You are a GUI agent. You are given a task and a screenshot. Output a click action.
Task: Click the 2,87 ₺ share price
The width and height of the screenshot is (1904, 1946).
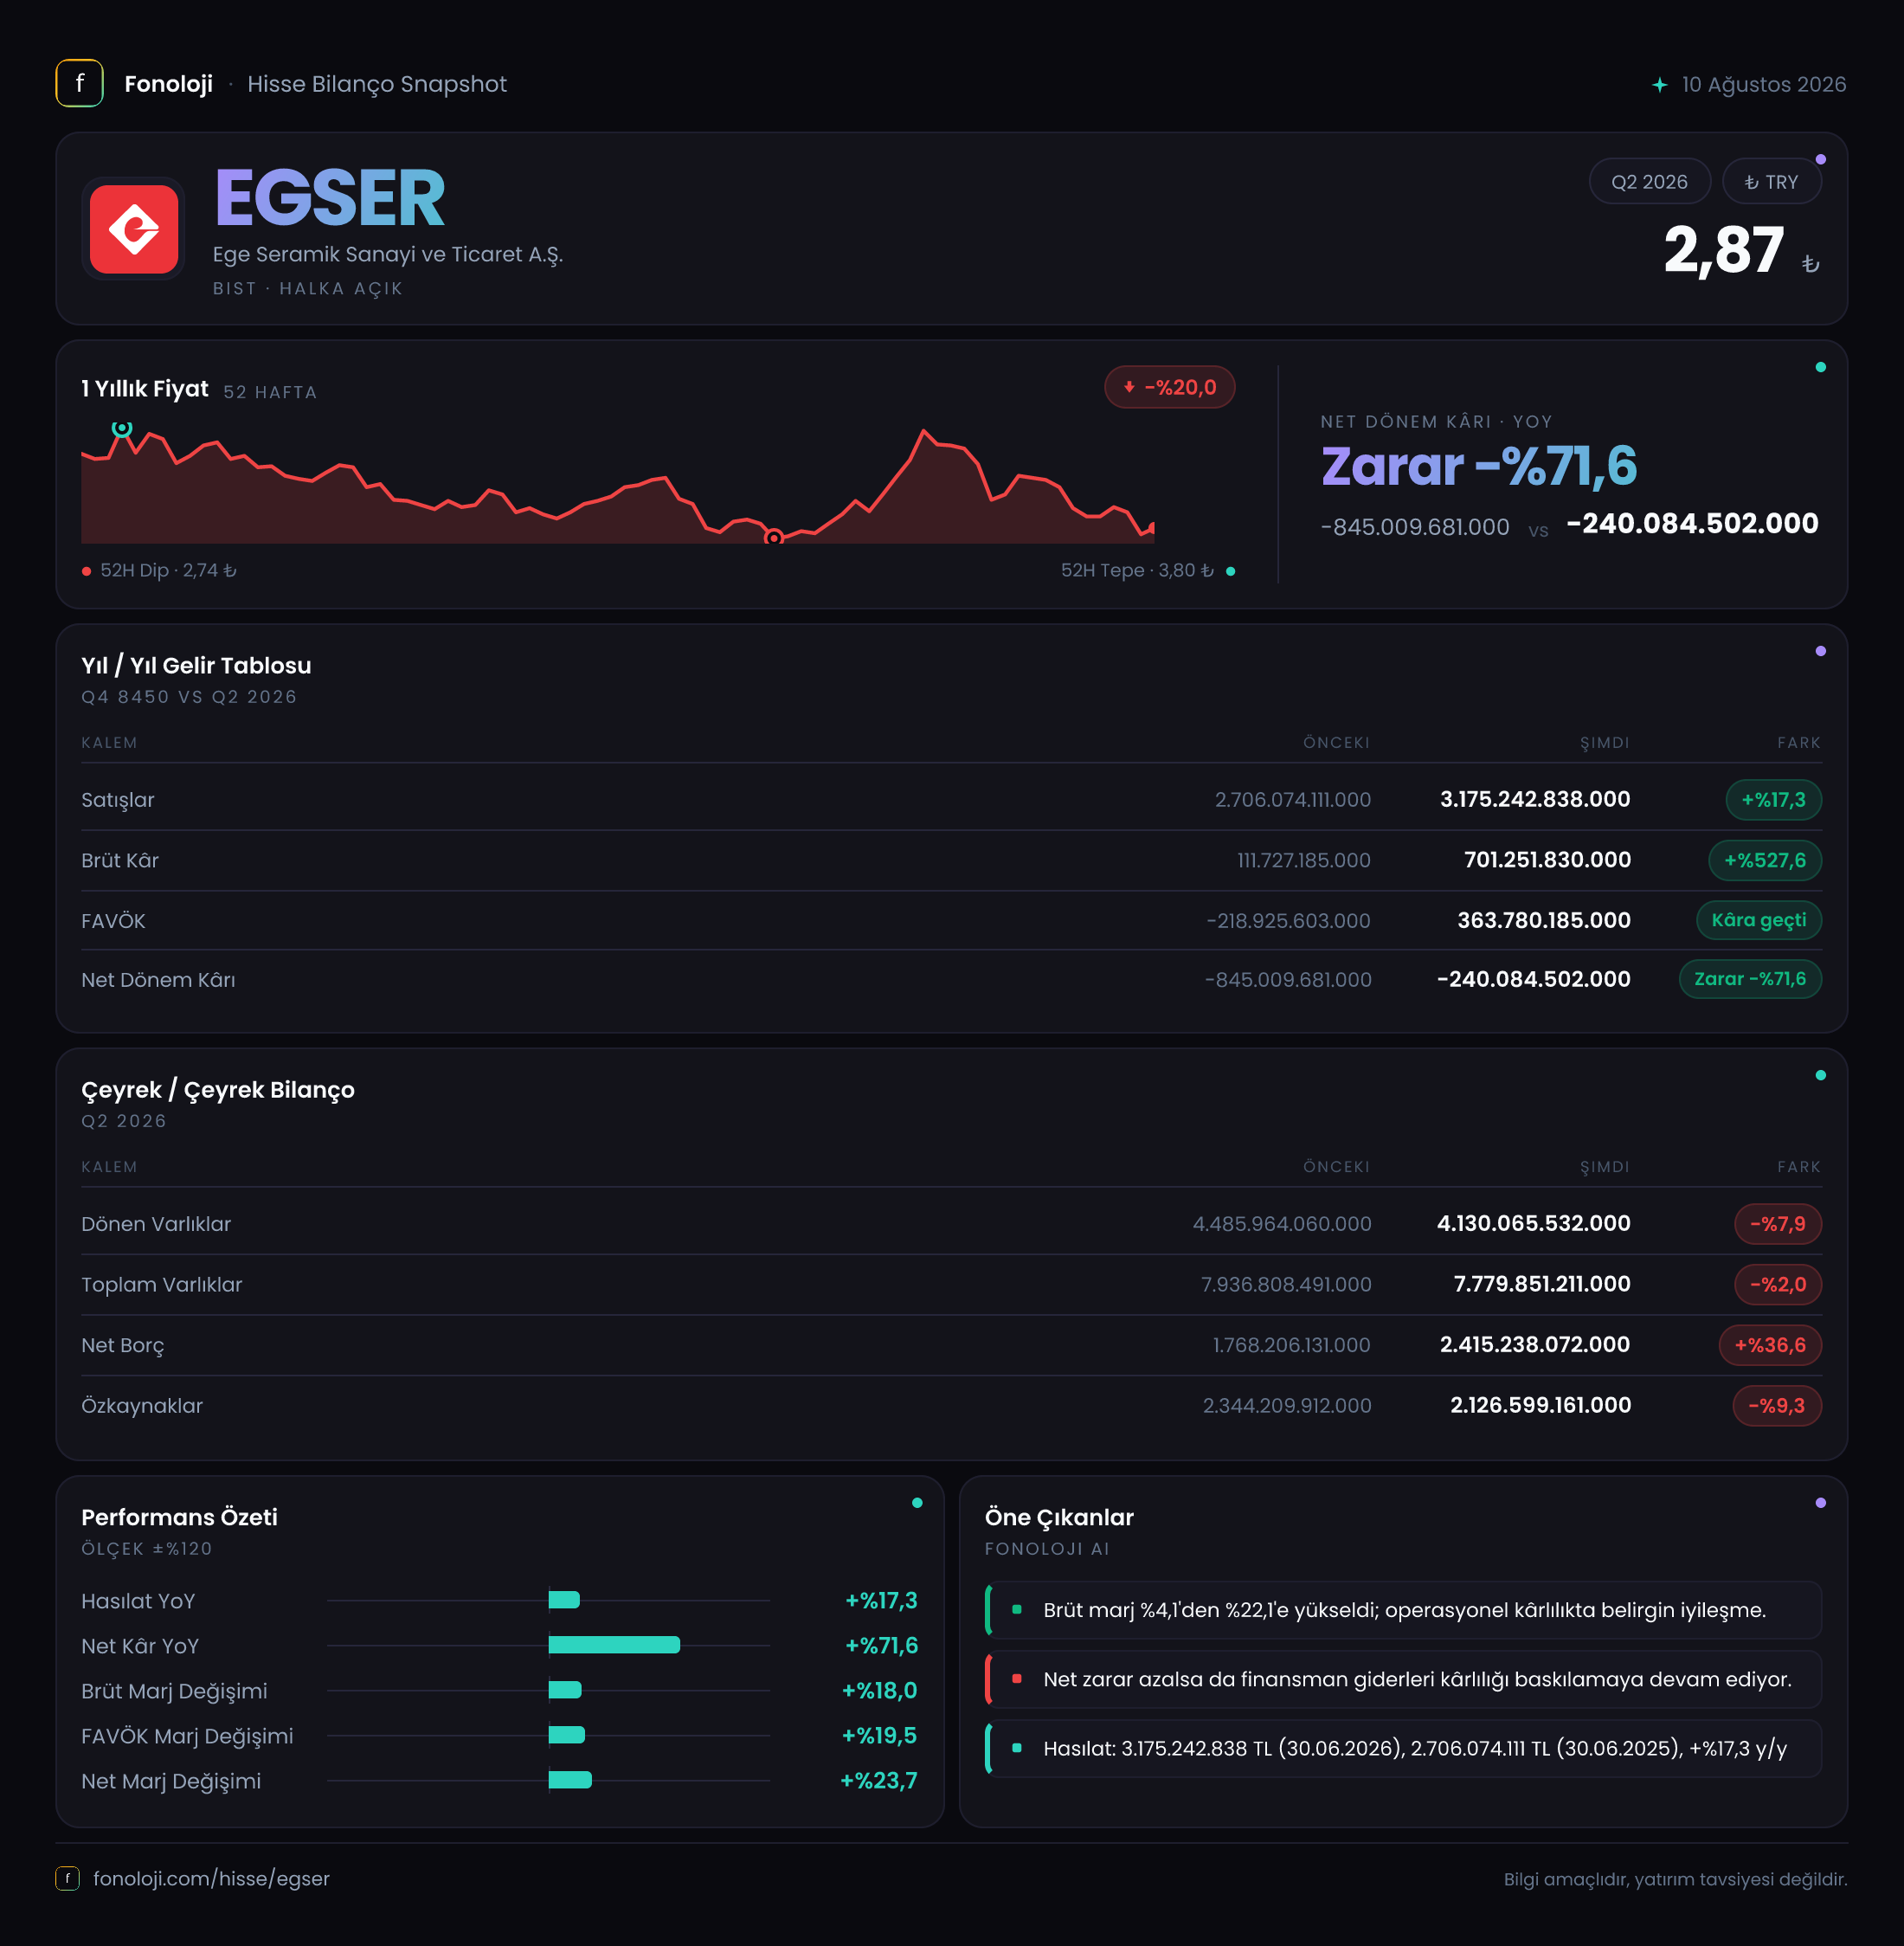coord(1740,249)
